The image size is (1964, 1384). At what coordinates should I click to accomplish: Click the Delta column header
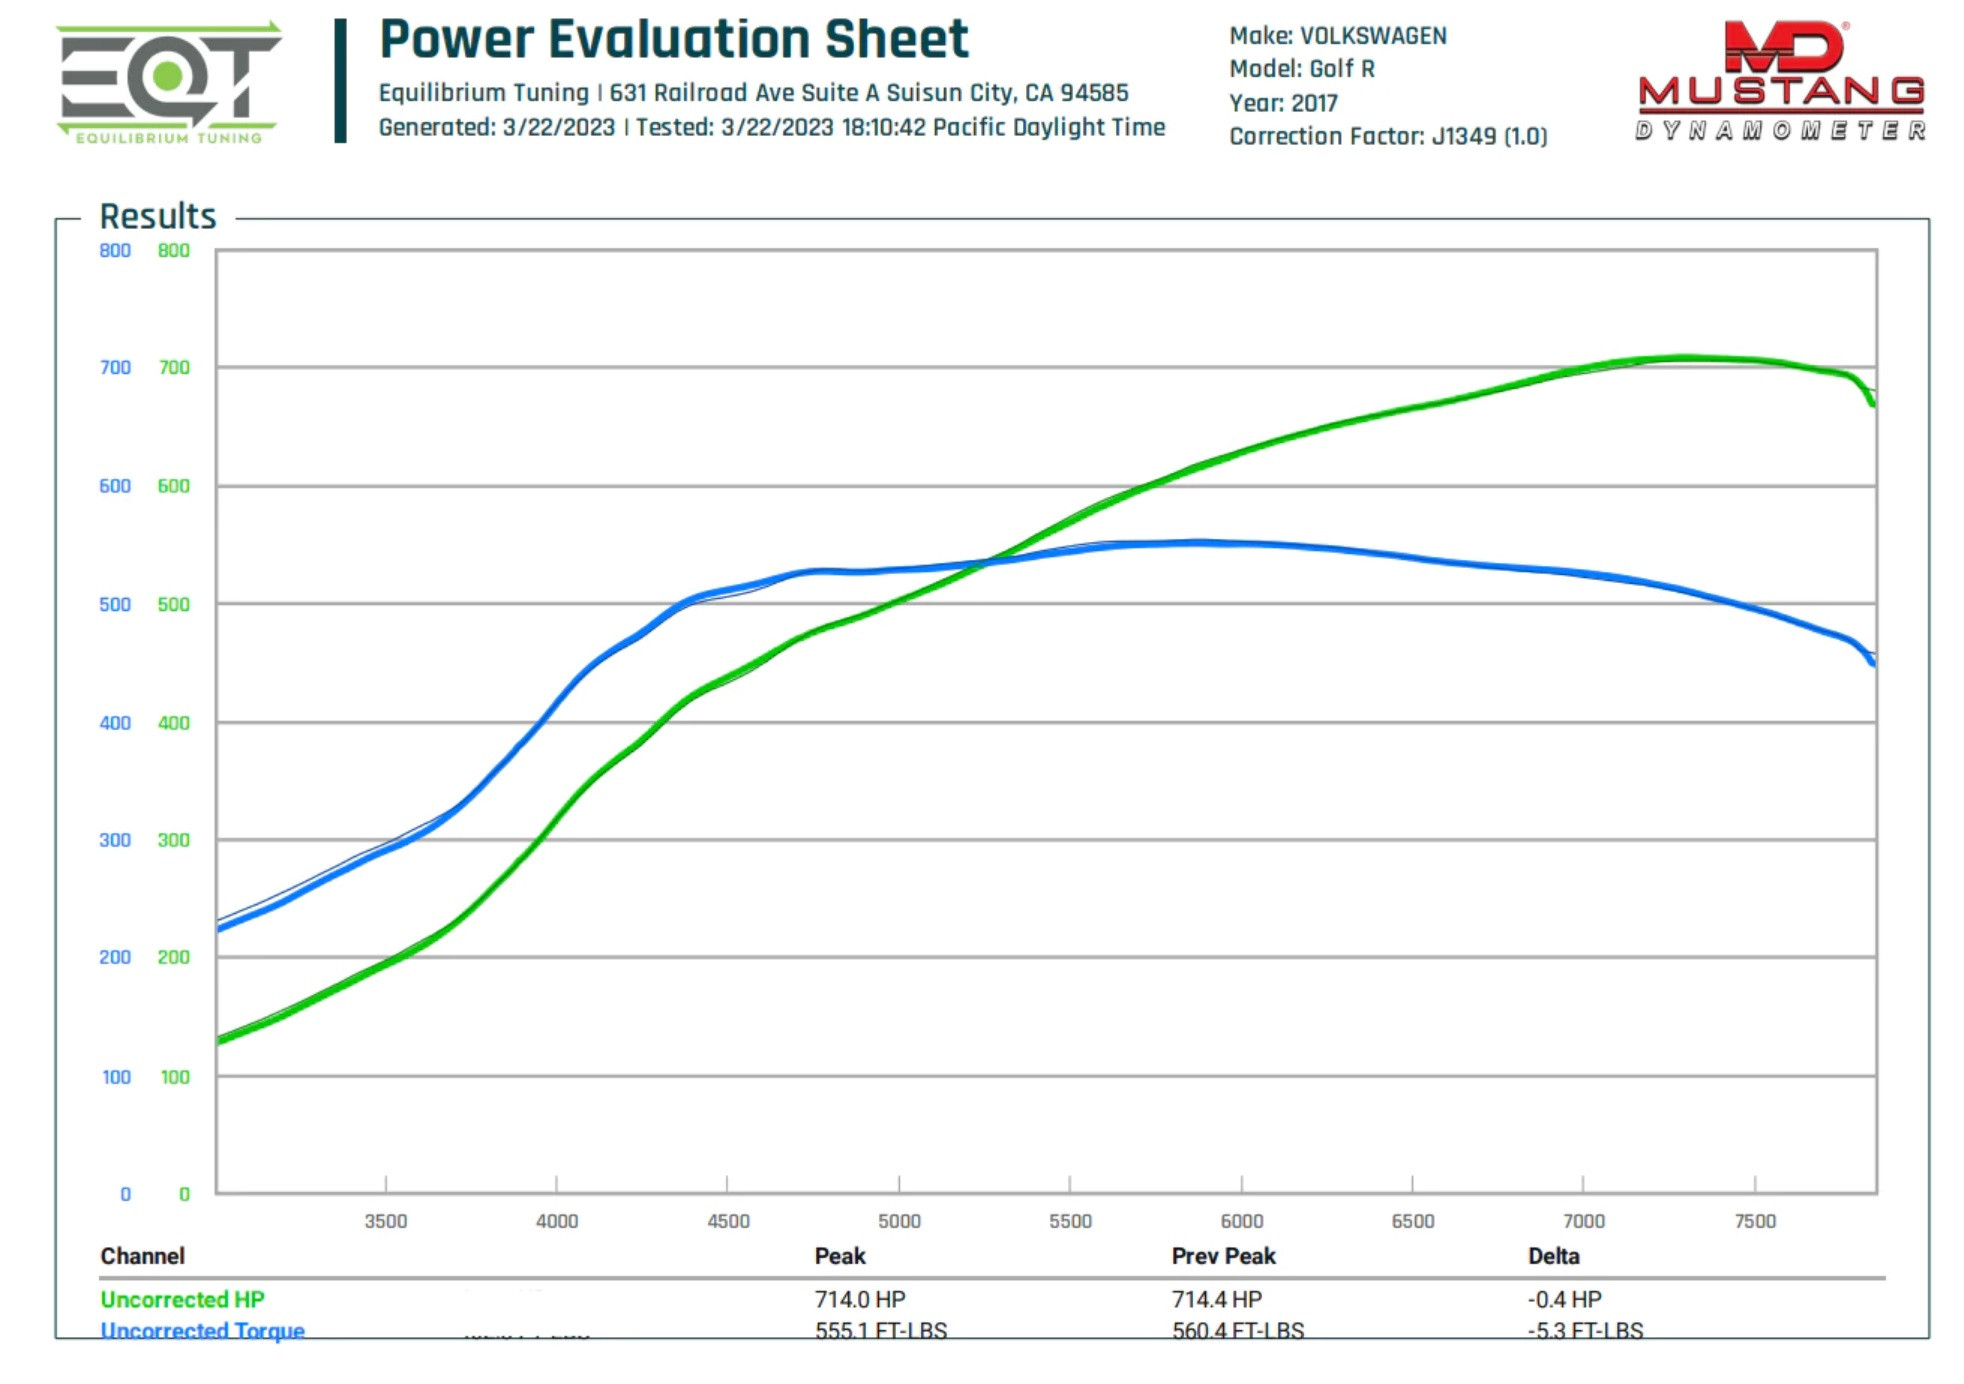click(1552, 1256)
